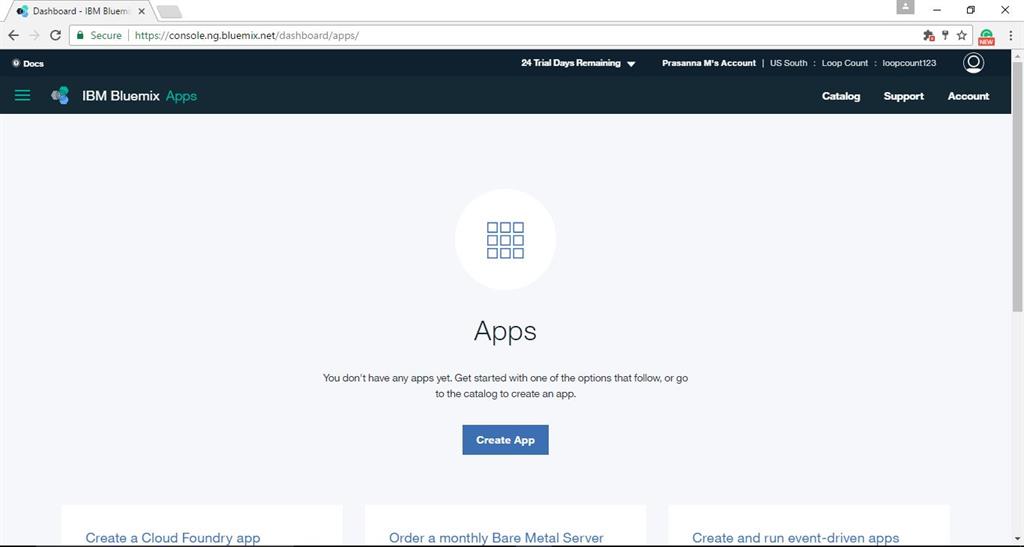Click the large Apps heading
Image resolution: width=1024 pixels, height=547 pixels.
coord(505,332)
